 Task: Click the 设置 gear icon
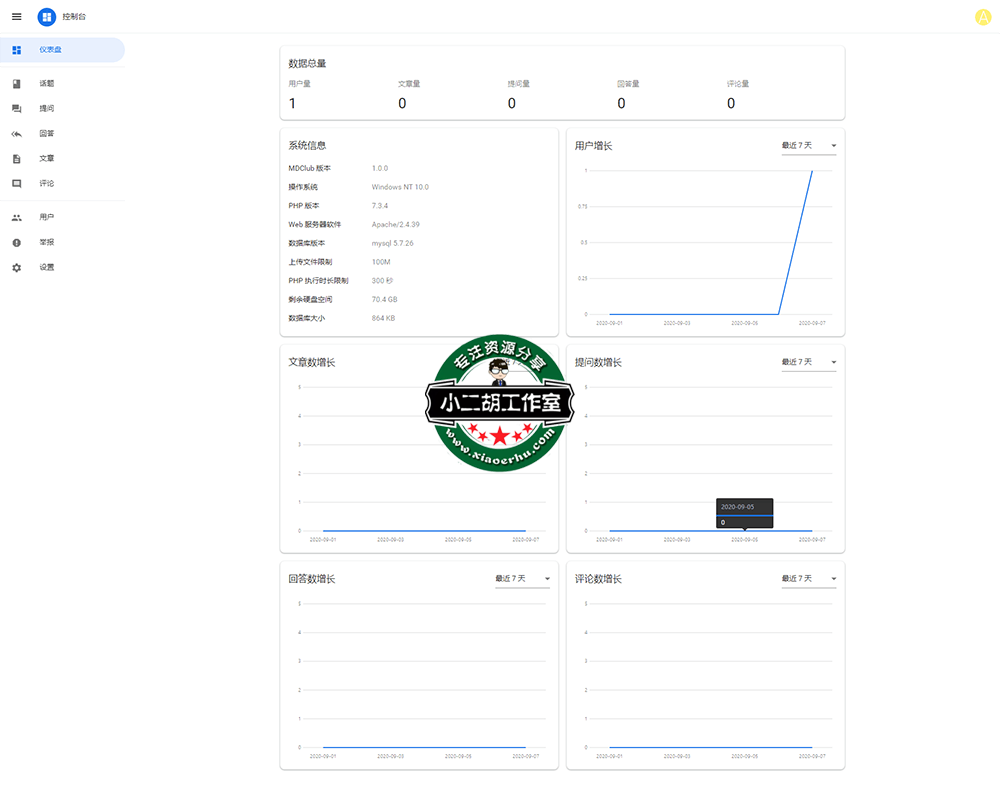tap(16, 268)
